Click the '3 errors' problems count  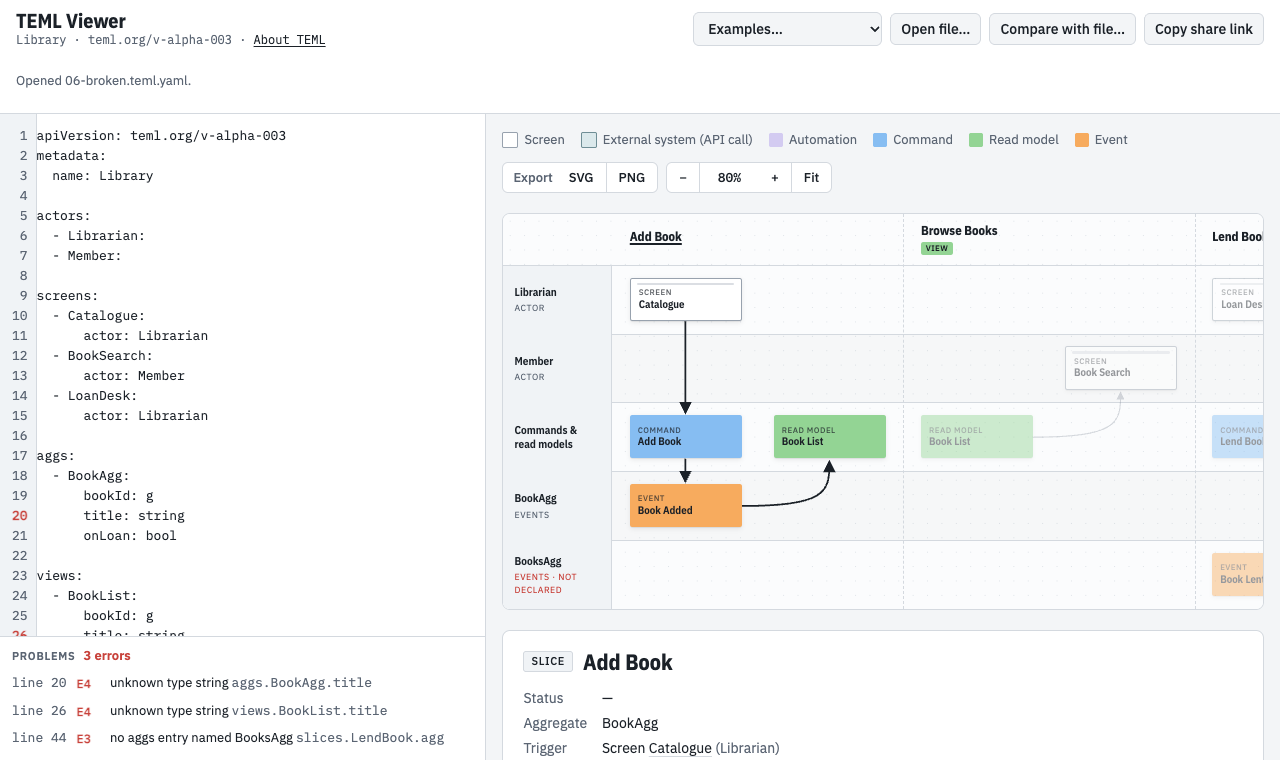click(107, 656)
